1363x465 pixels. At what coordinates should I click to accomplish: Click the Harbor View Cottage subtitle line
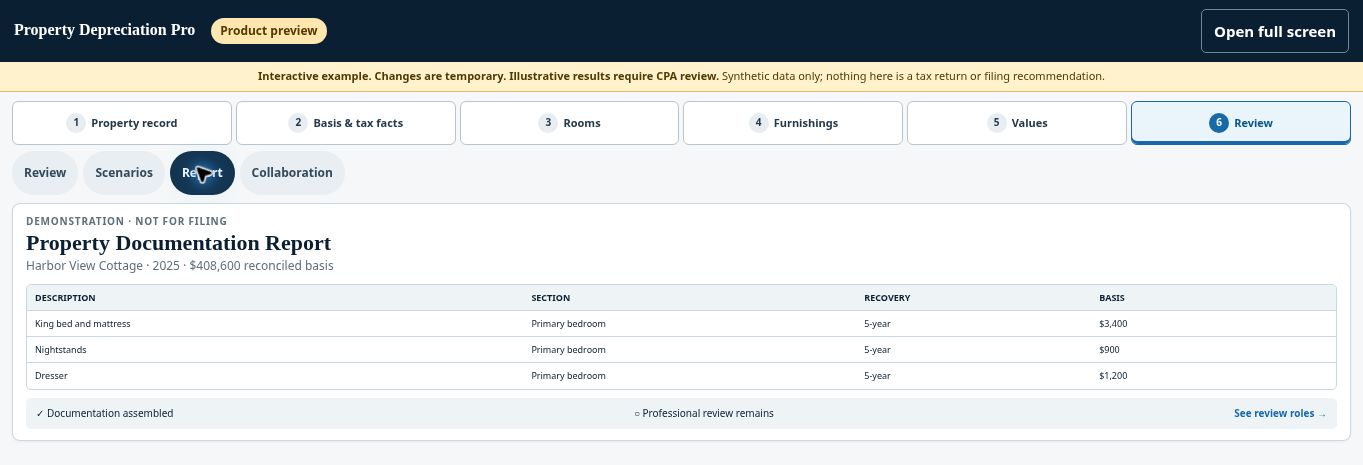180,266
